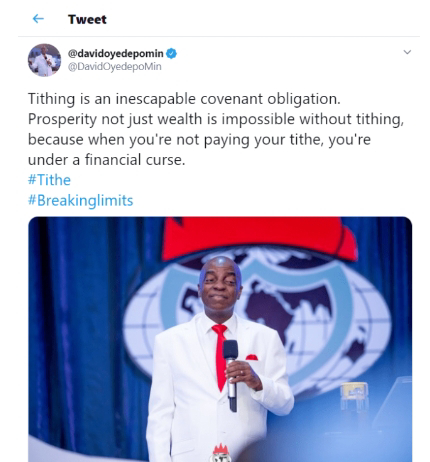
Task: Click the "Tithing is an inescapable" sentence
Action: (x=184, y=99)
